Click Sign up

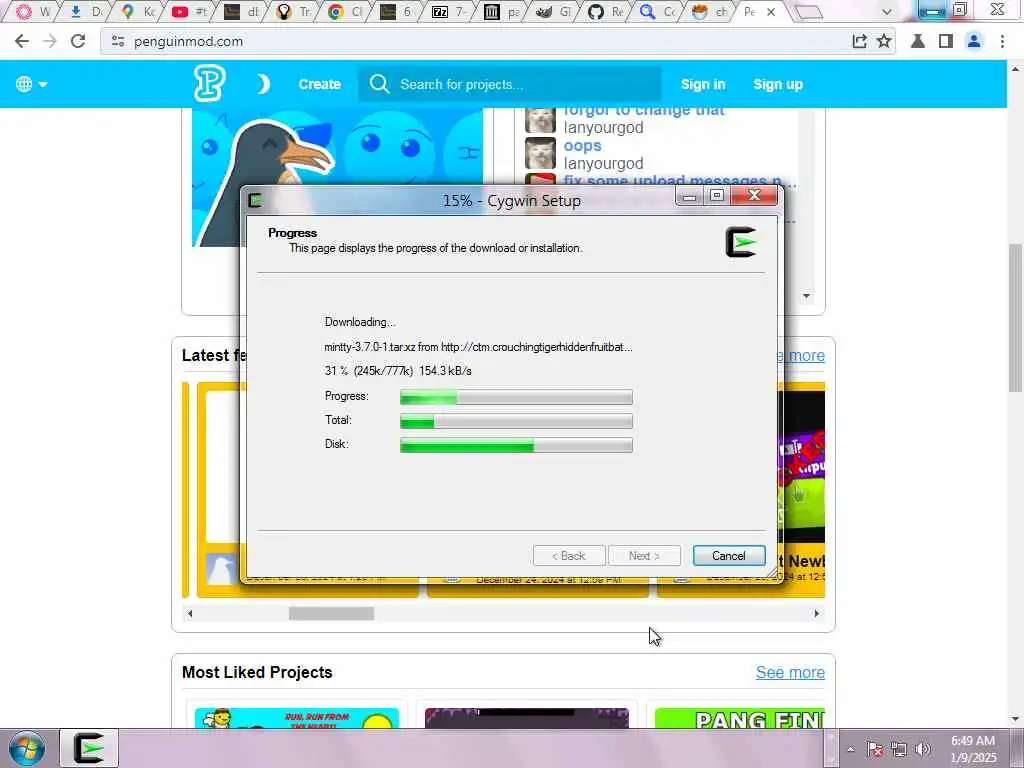778,84
